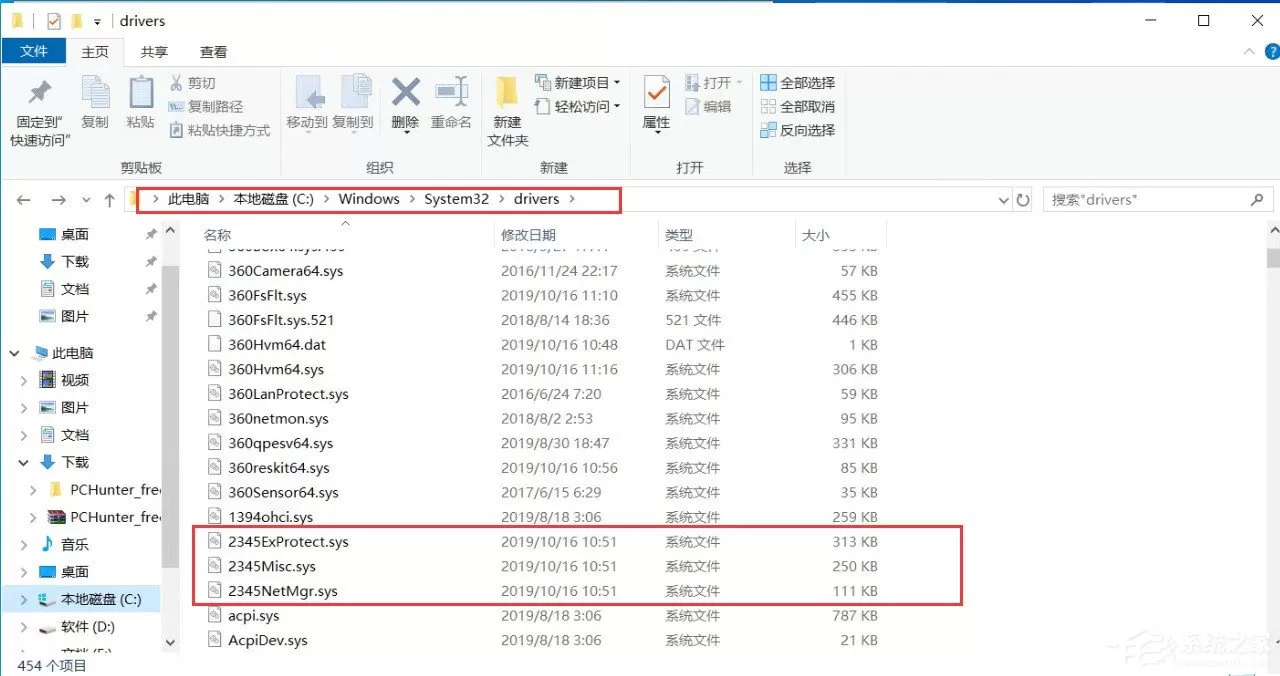Open the address bar history dropdown
Viewport: 1280px width, 676px height.
(x=1004, y=200)
